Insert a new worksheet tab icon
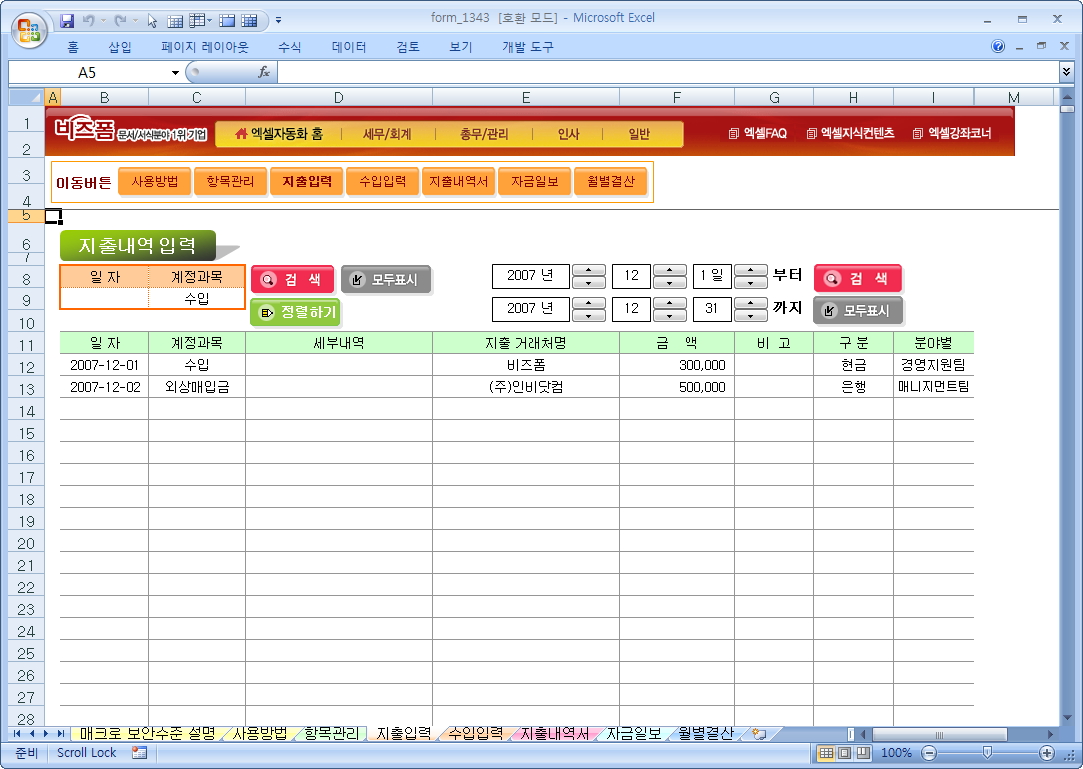The image size is (1083, 769). click(x=759, y=733)
